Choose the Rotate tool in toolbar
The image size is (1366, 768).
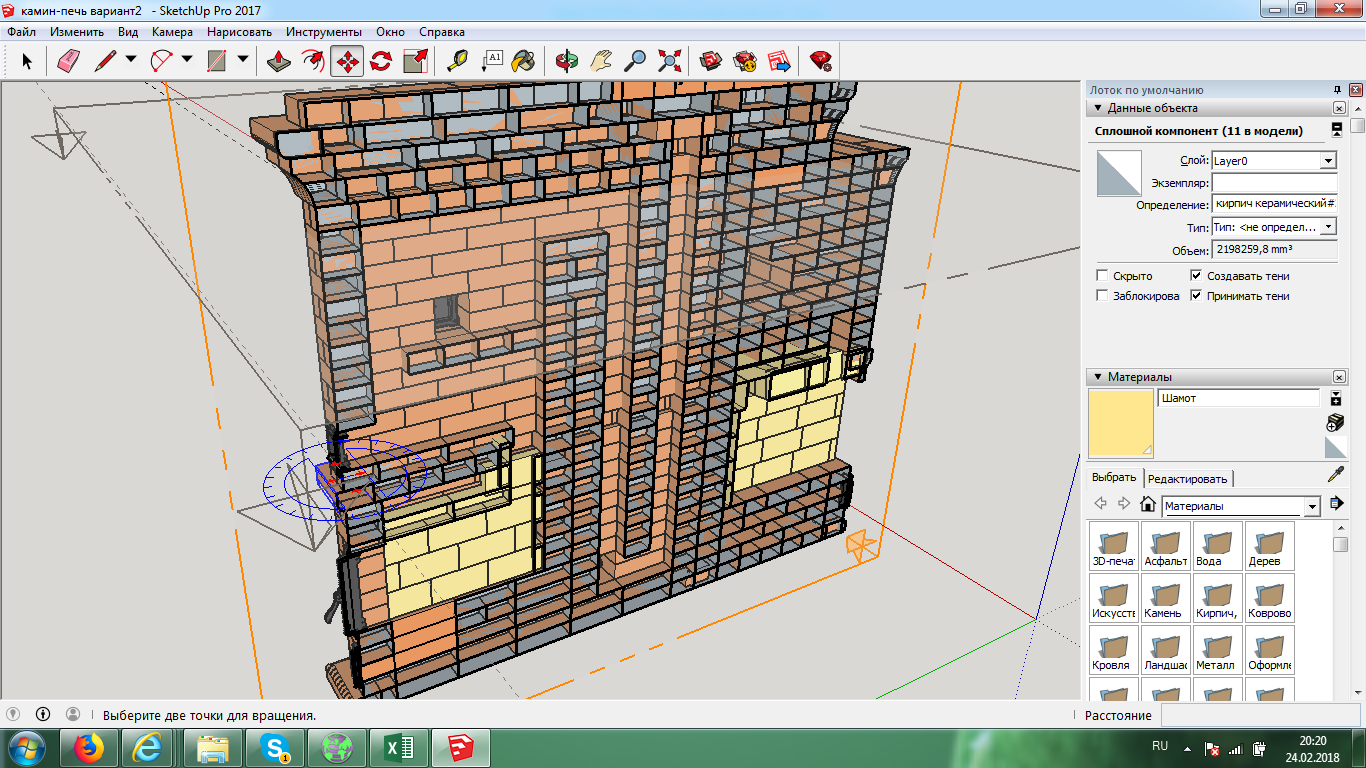tap(381, 61)
